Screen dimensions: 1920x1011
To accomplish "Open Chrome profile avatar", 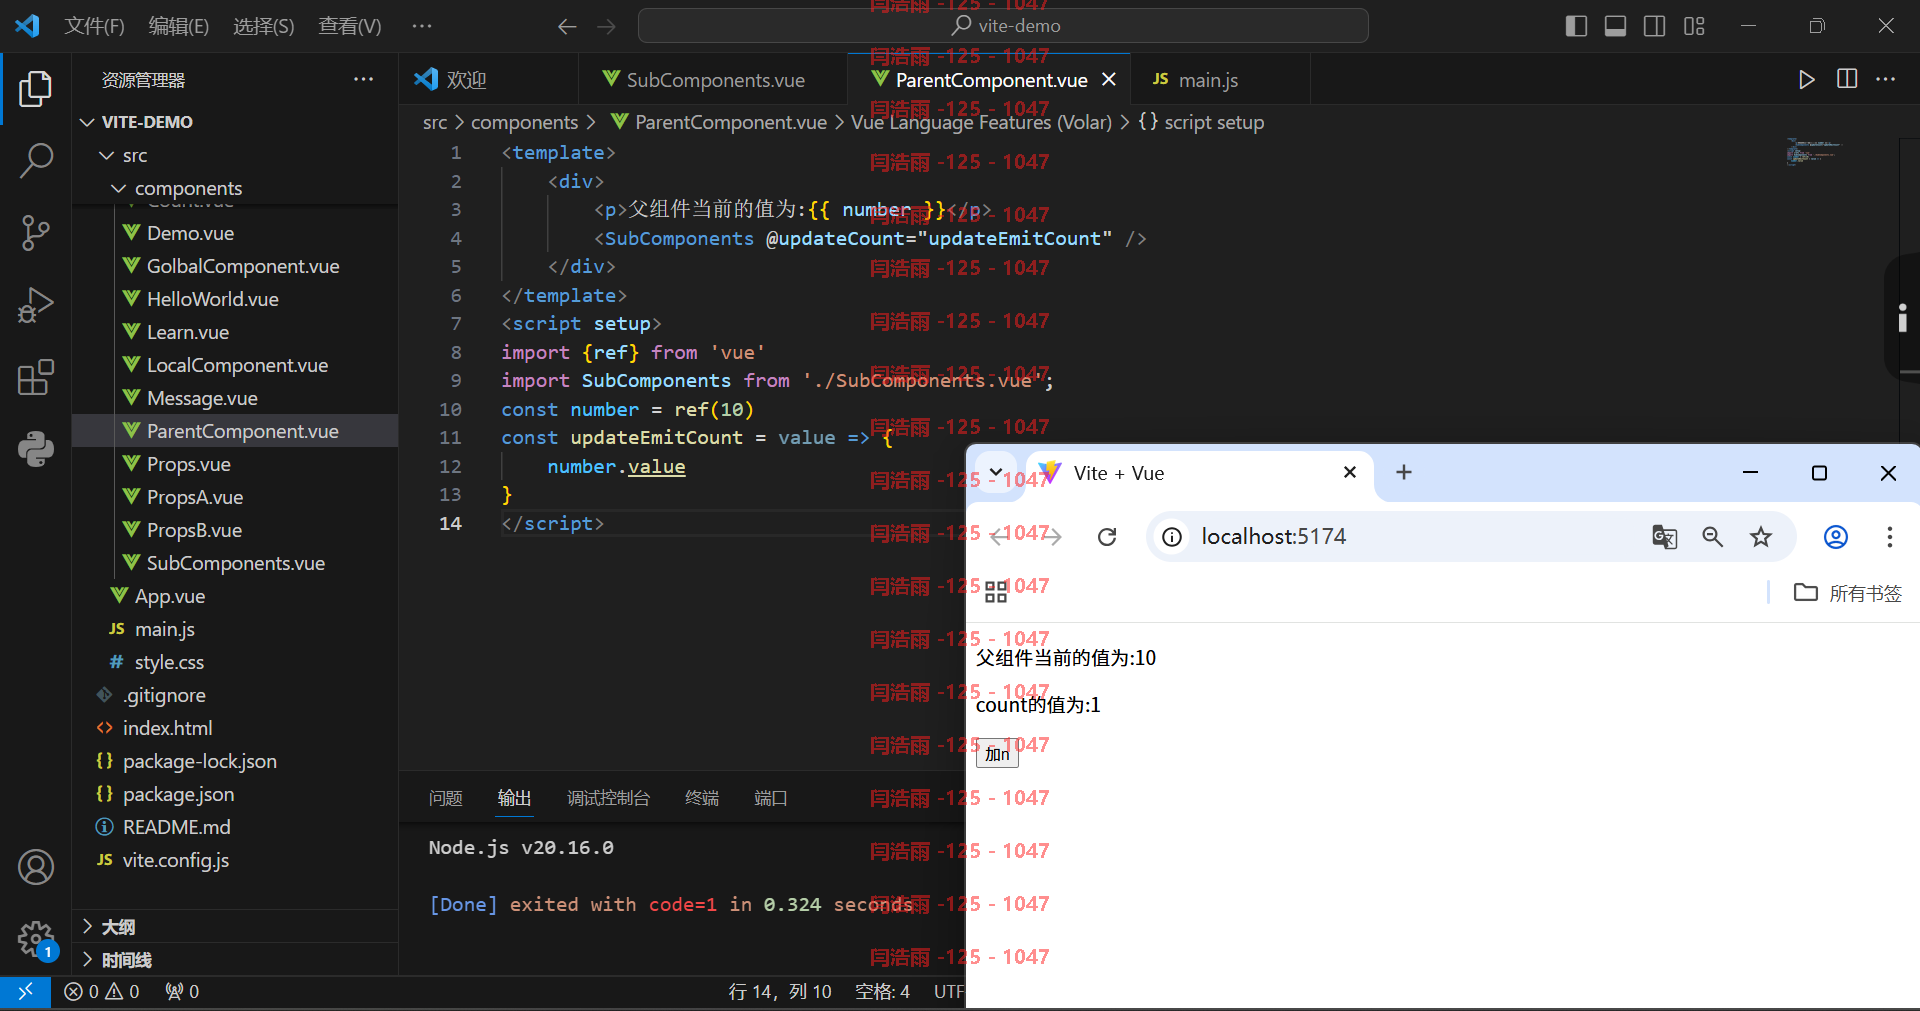I will point(1836,537).
